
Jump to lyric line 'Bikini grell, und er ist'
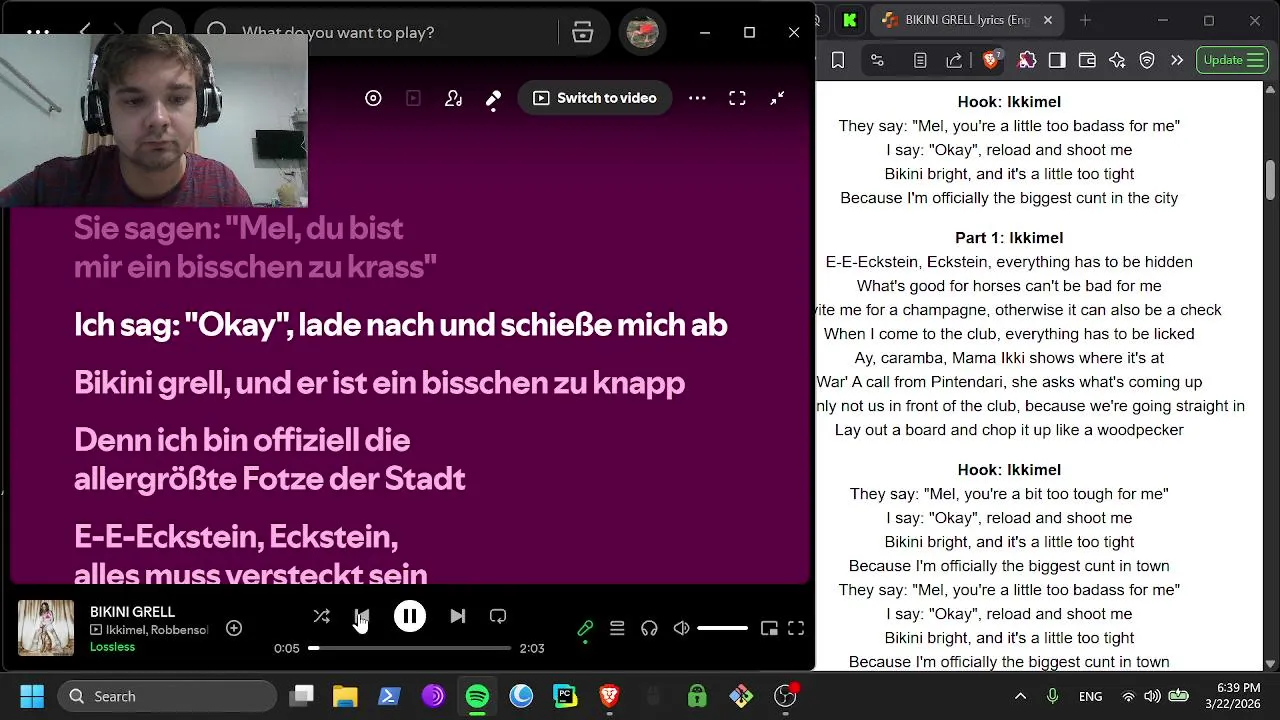coord(379,383)
